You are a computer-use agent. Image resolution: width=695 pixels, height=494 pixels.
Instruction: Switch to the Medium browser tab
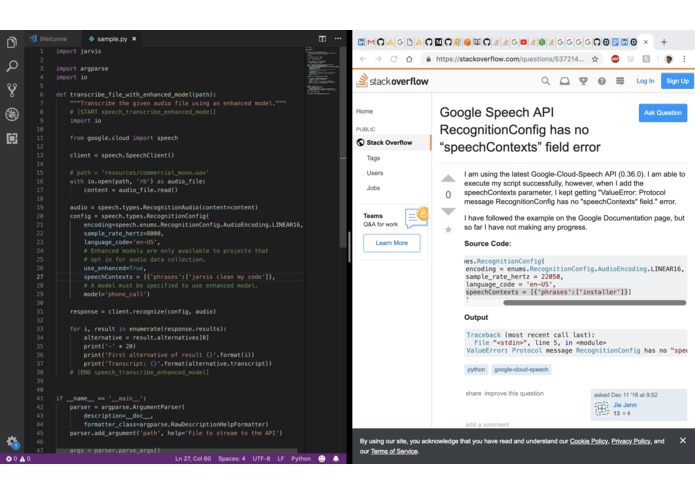tap(438, 42)
